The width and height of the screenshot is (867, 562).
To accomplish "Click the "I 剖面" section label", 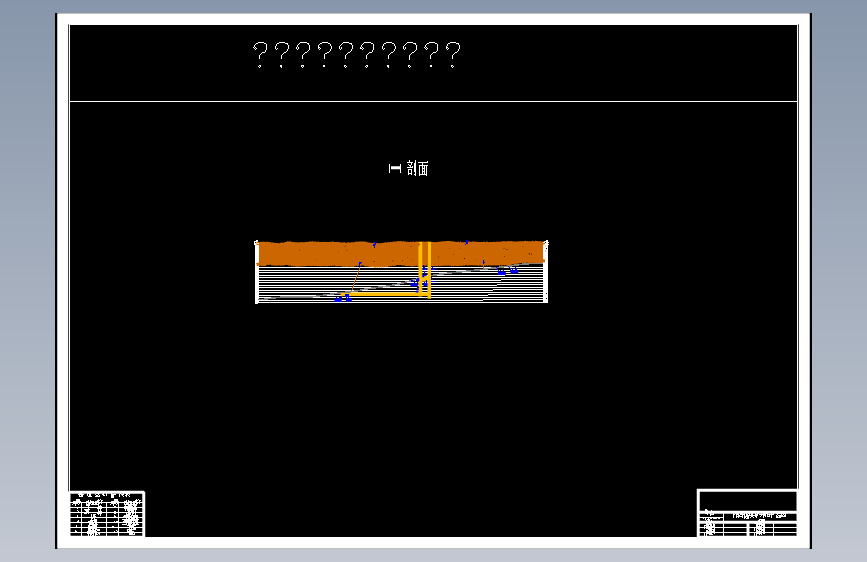I will point(409,168).
